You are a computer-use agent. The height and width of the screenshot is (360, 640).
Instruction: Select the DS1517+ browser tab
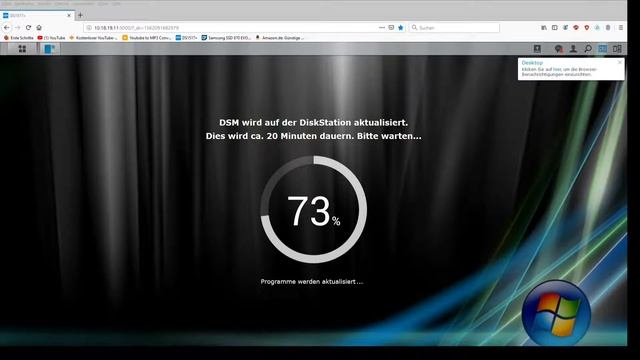click(37, 15)
